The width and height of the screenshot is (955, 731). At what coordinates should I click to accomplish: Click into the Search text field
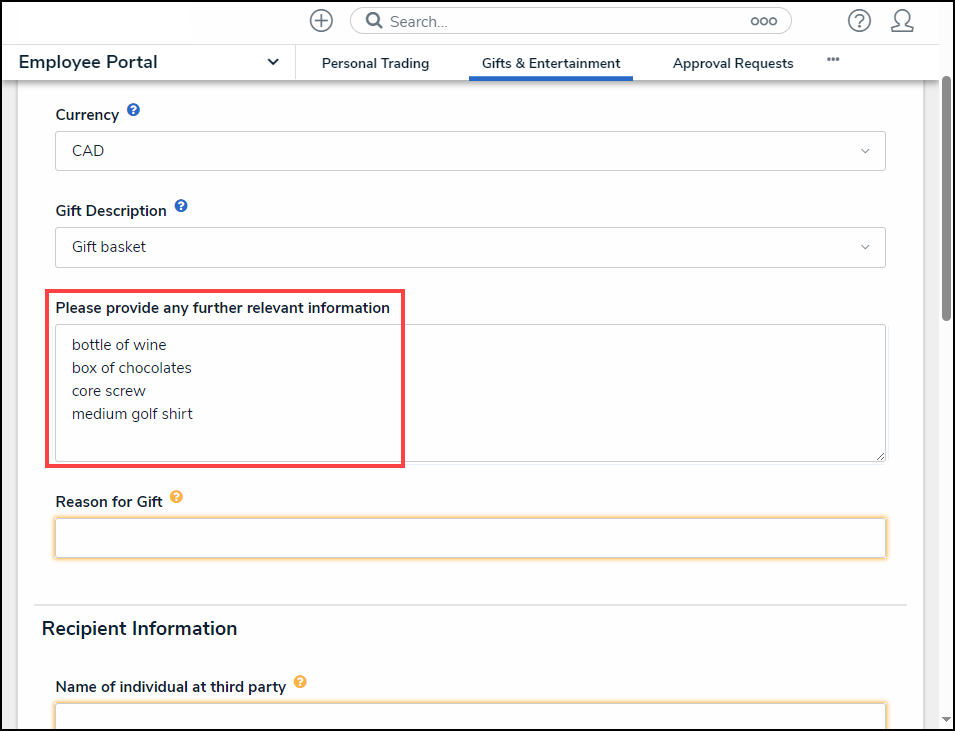point(560,21)
